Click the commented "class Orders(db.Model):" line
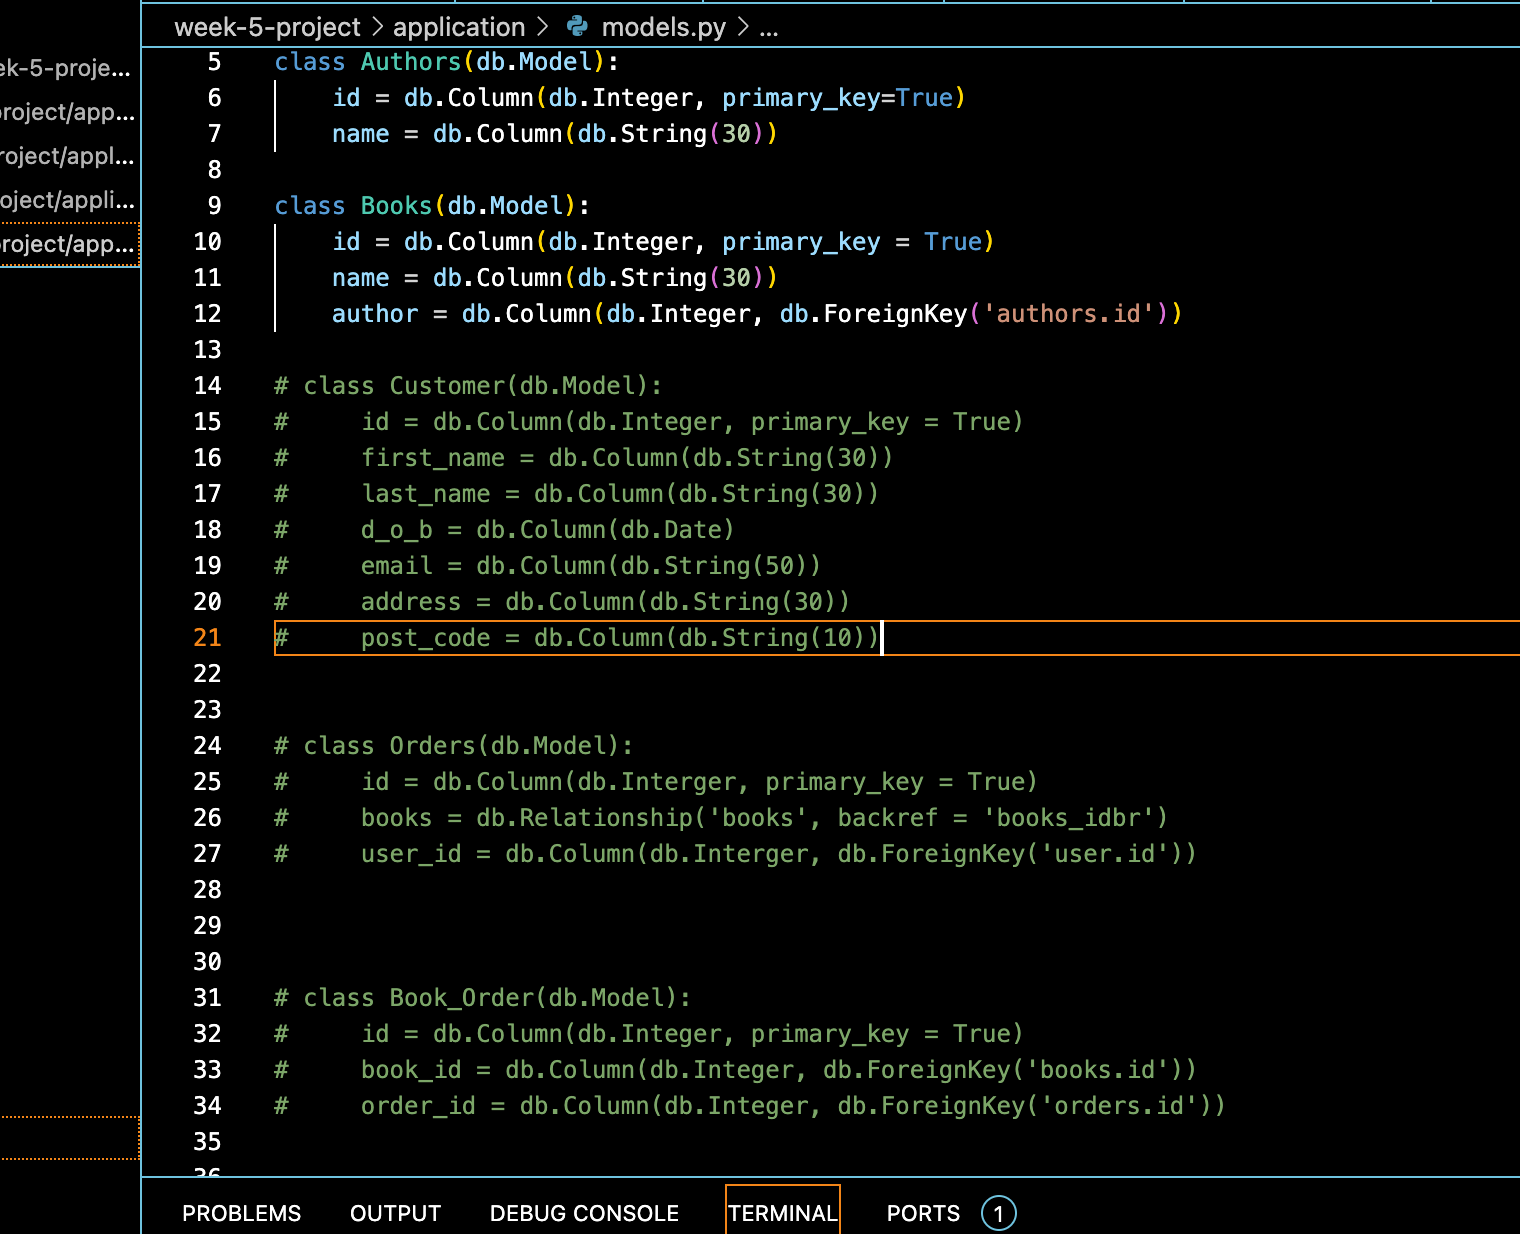This screenshot has width=1520, height=1234. pyautogui.click(x=454, y=746)
